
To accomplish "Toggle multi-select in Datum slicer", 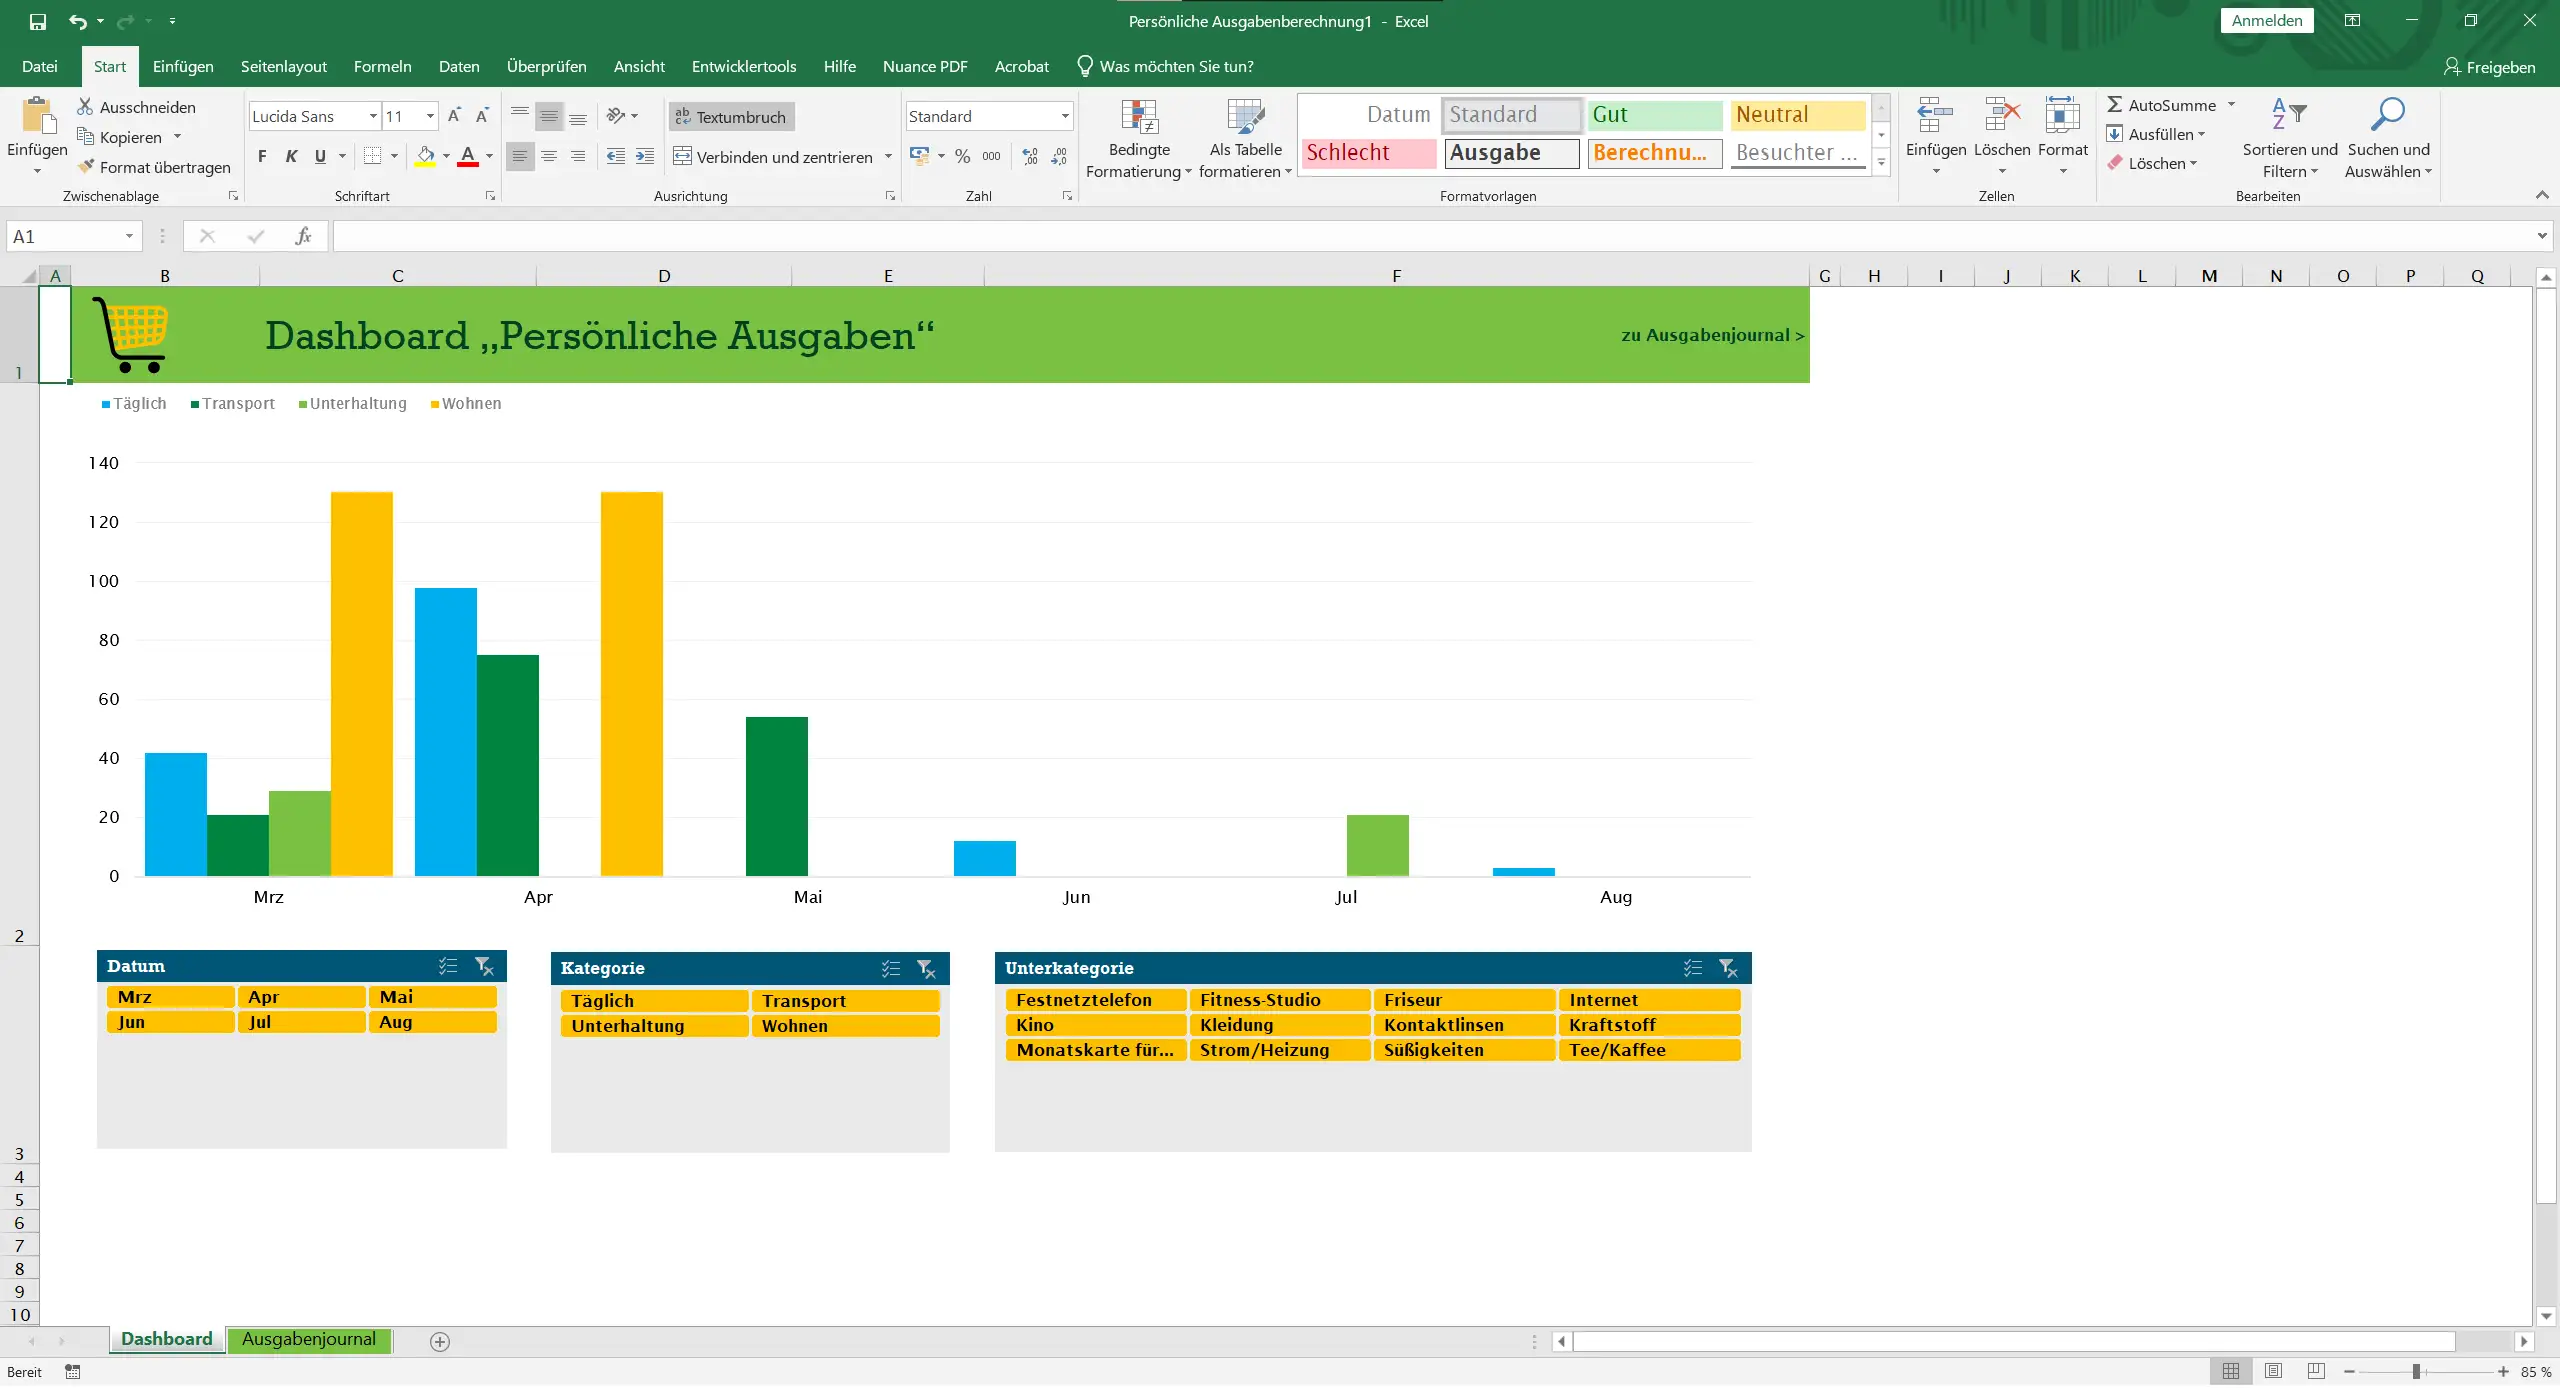I will pos(448,967).
